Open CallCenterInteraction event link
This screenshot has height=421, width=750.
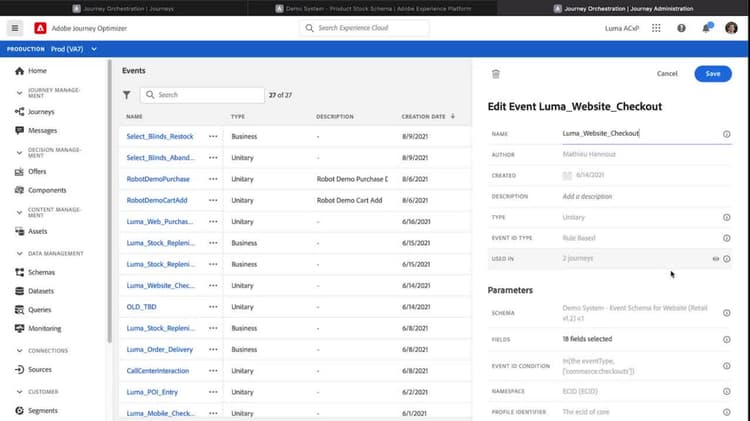157,371
